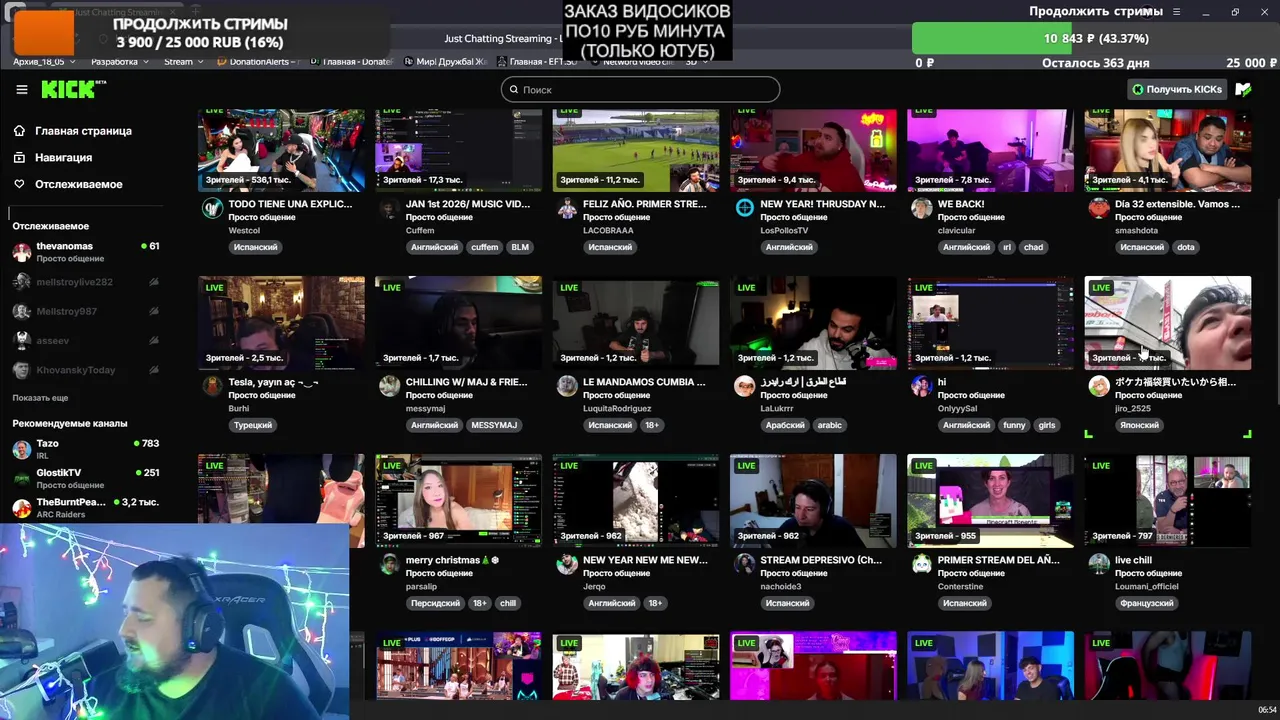Click the heart icon beside Отслеживаемое
1280x720 pixels.
click(x=19, y=184)
